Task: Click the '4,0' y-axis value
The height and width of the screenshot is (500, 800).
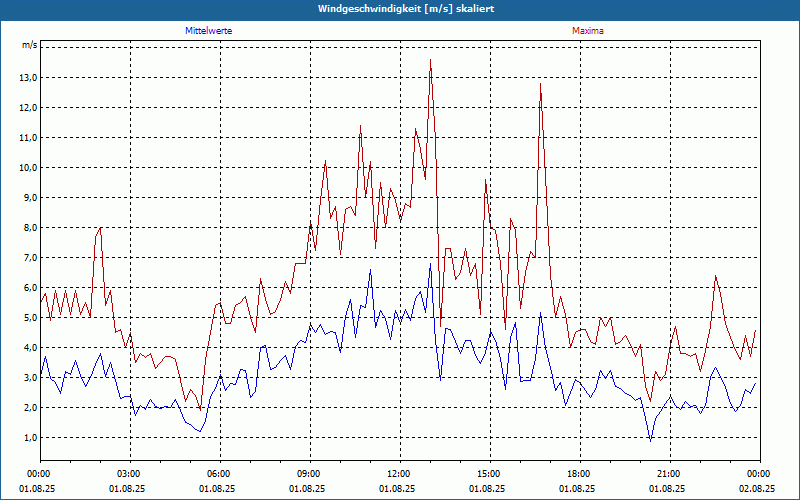Action: point(31,347)
